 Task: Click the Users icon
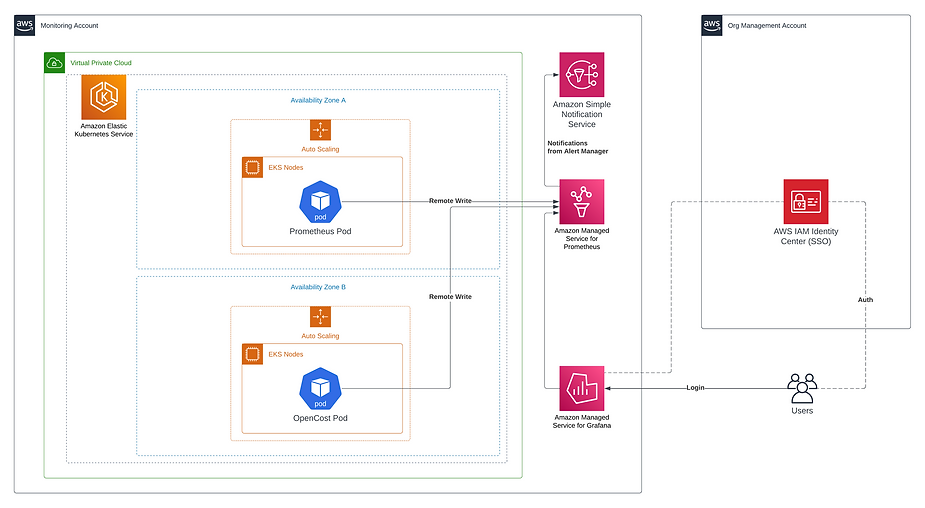[x=802, y=388]
